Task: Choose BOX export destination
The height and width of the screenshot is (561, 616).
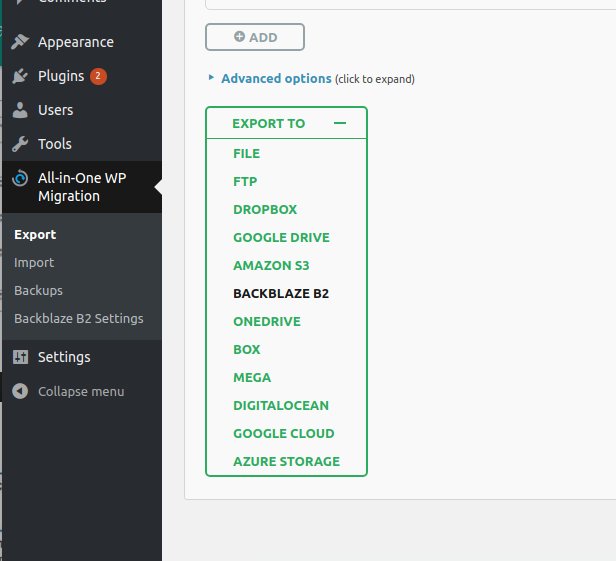Action: click(247, 350)
